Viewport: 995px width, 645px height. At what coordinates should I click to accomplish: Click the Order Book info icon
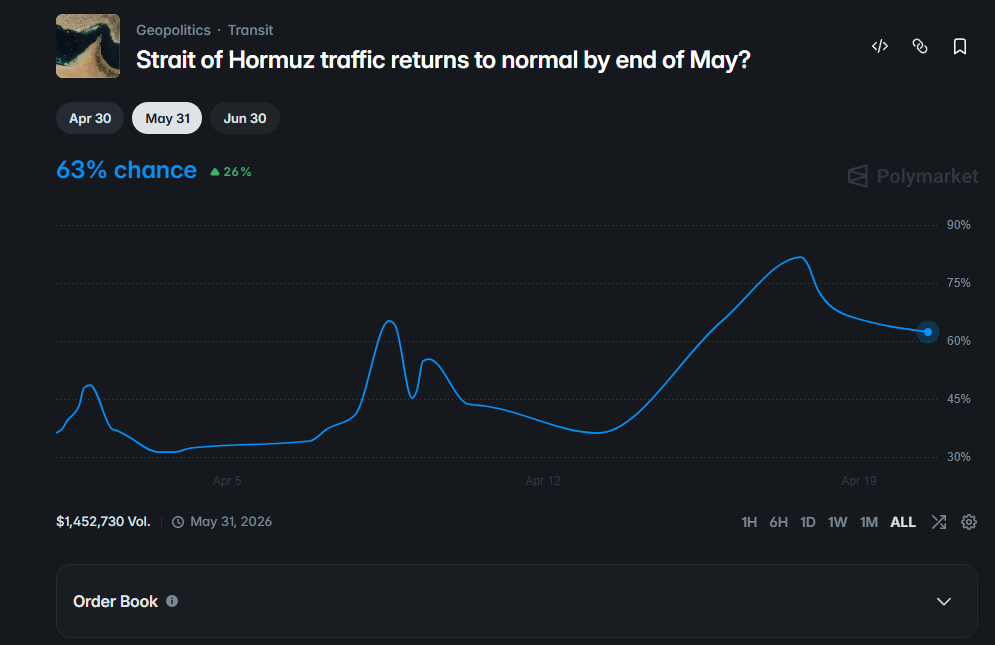172,601
